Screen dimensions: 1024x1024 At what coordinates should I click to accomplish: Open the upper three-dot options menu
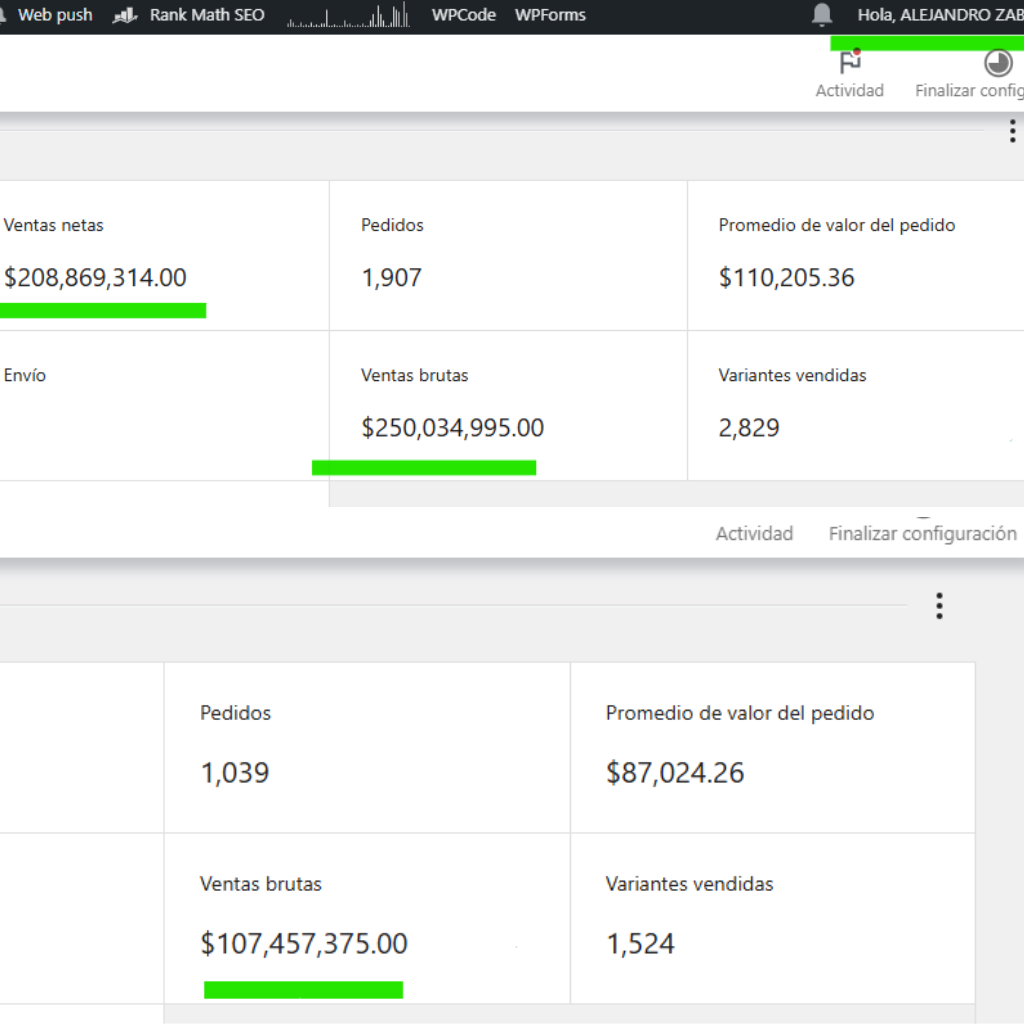pyautogui.click(x=1012, y=131)
